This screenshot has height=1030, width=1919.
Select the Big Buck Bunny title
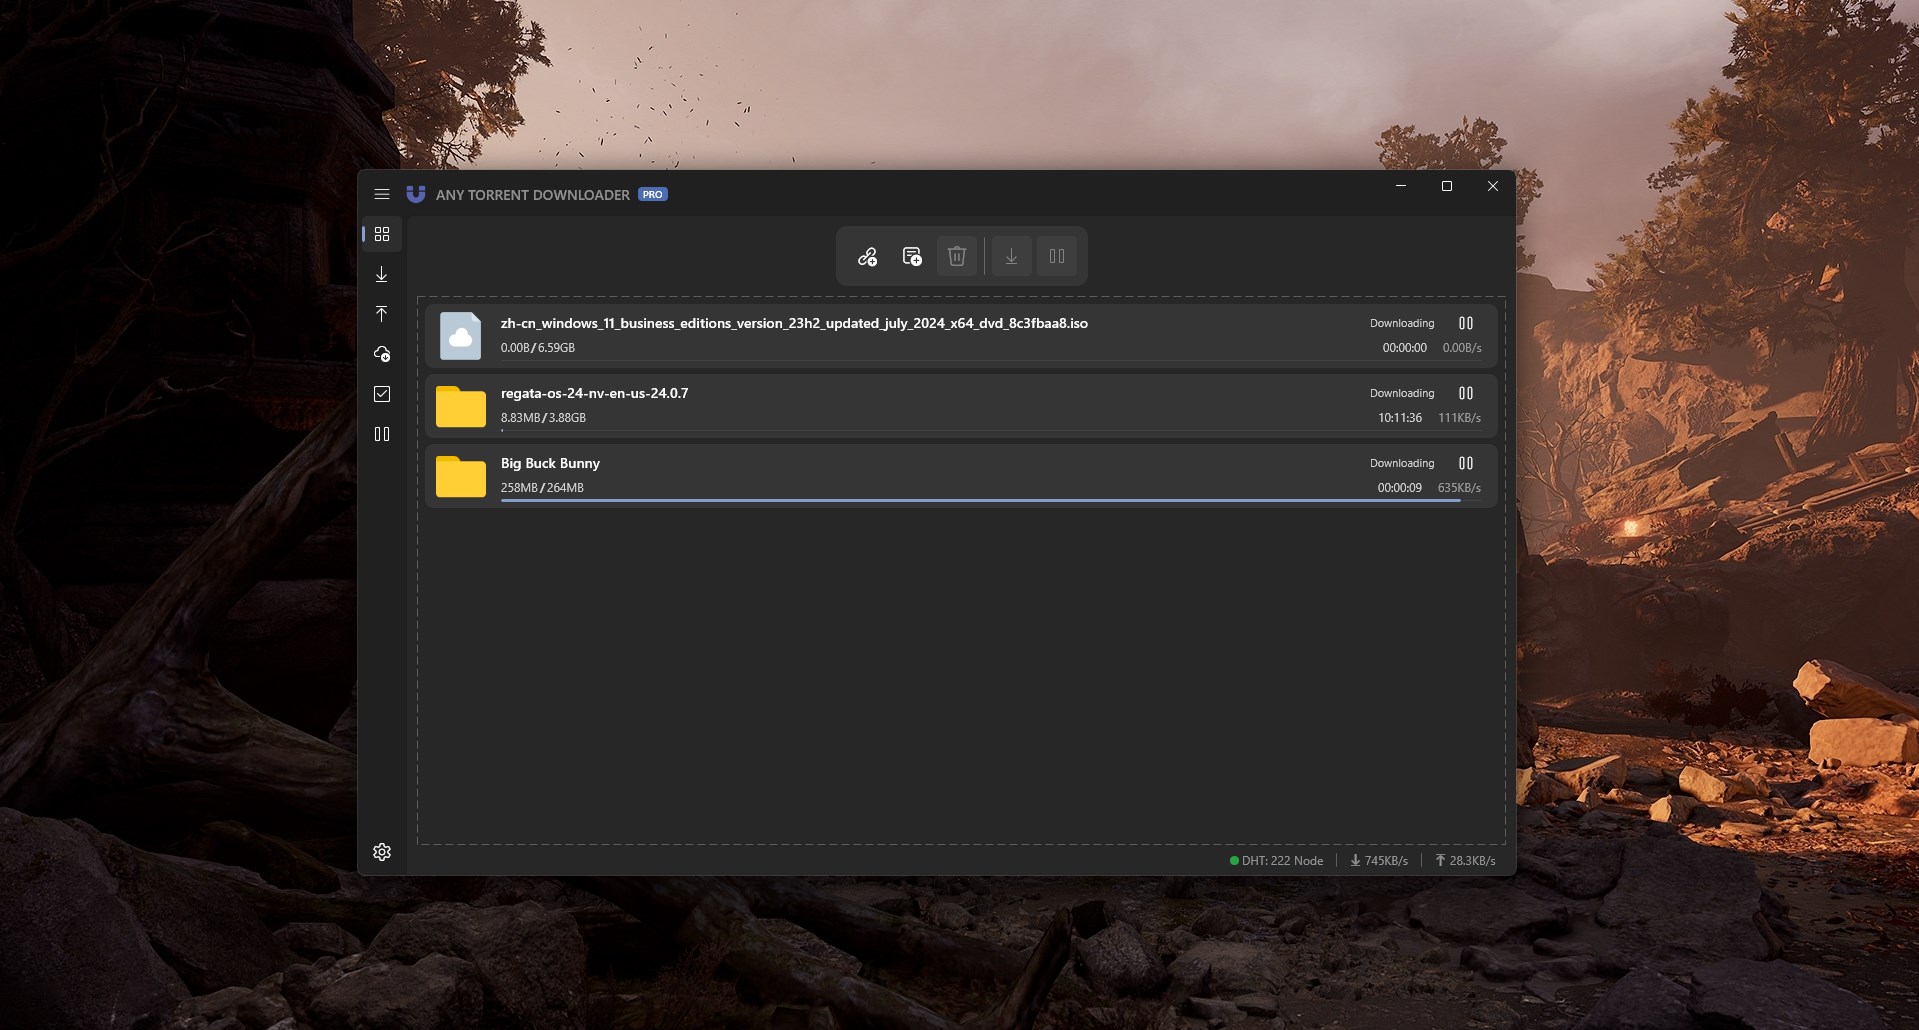550,463
